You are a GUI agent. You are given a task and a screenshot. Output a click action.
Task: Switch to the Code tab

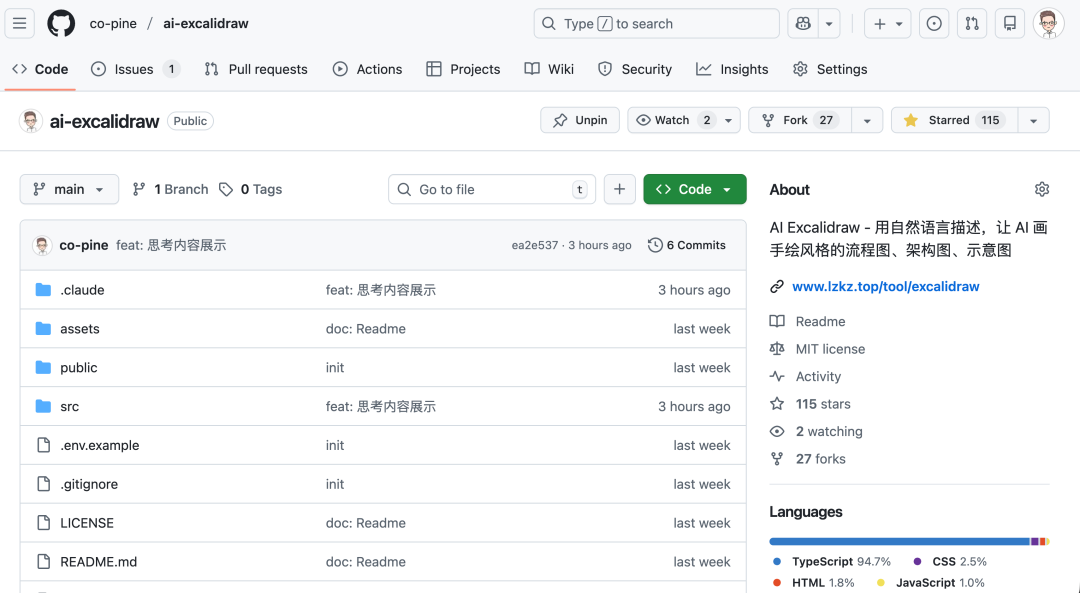pos(40,69)
